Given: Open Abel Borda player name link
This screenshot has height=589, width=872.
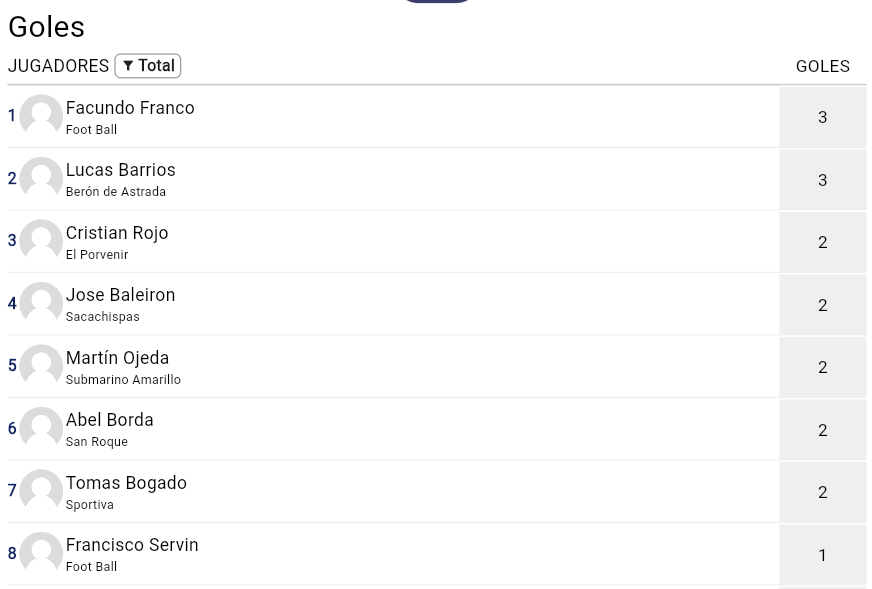Looking at the screenshot, I should click(x=110, y=420).
